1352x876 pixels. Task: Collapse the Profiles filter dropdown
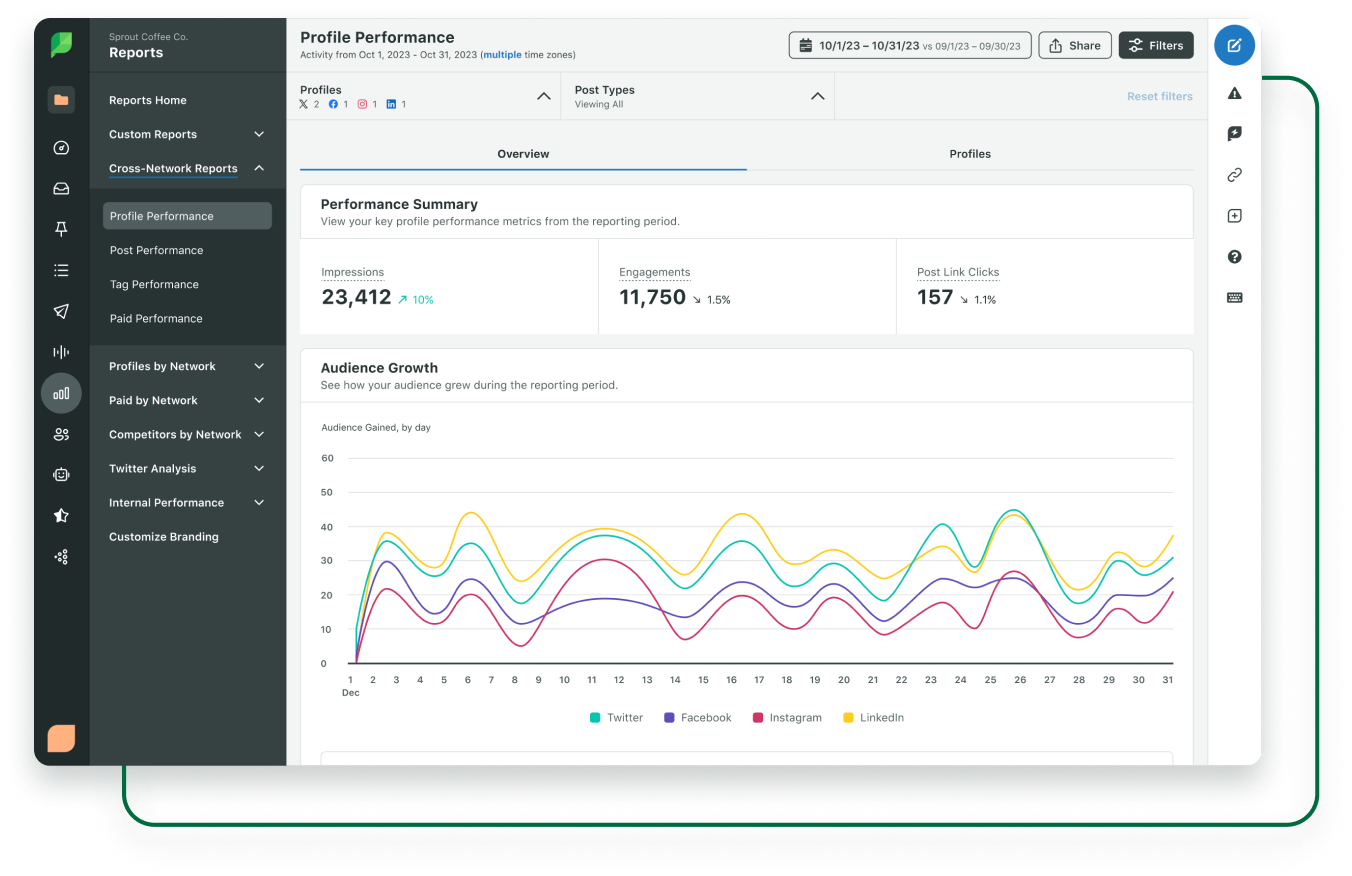544,96
